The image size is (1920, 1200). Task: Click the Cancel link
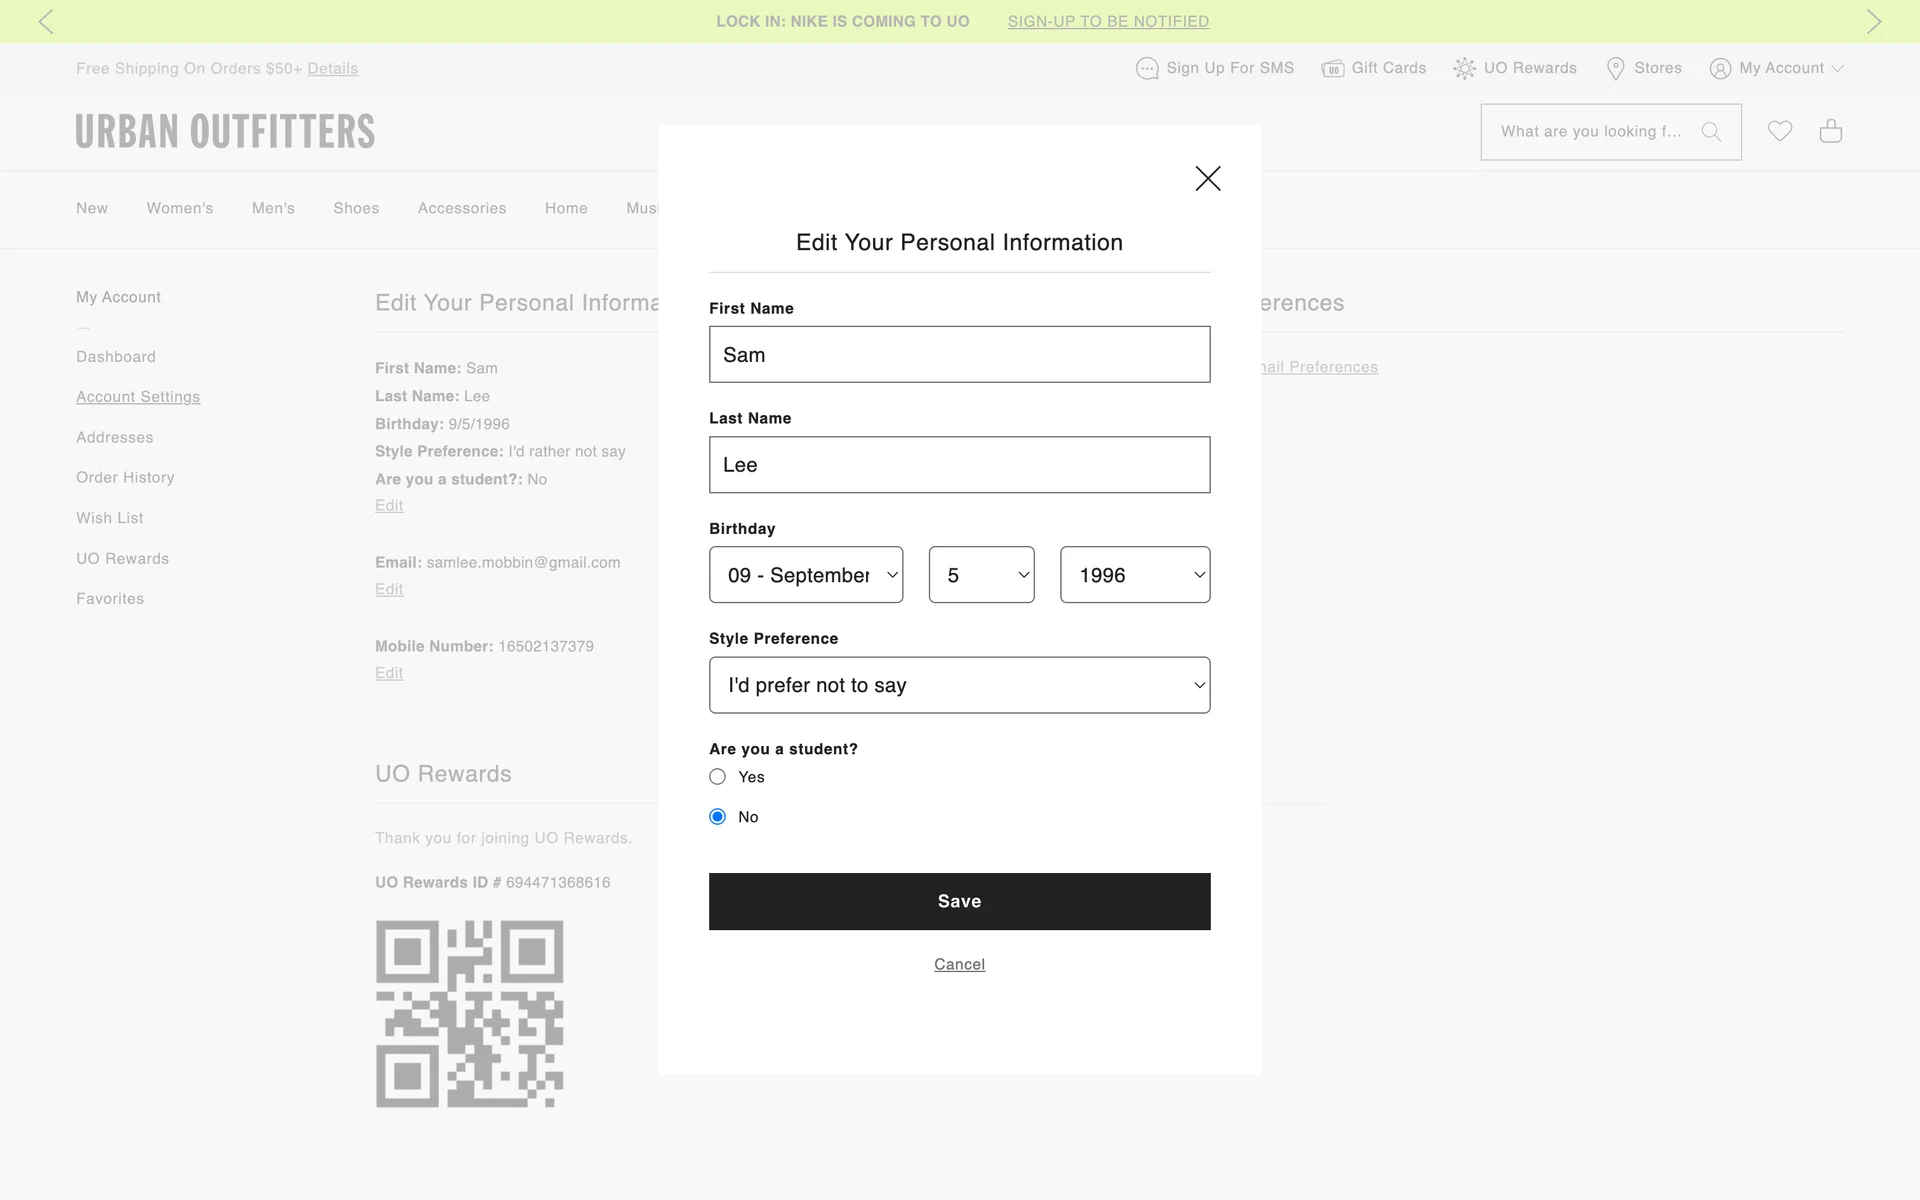pyautogui.click(x=959, y=964)
